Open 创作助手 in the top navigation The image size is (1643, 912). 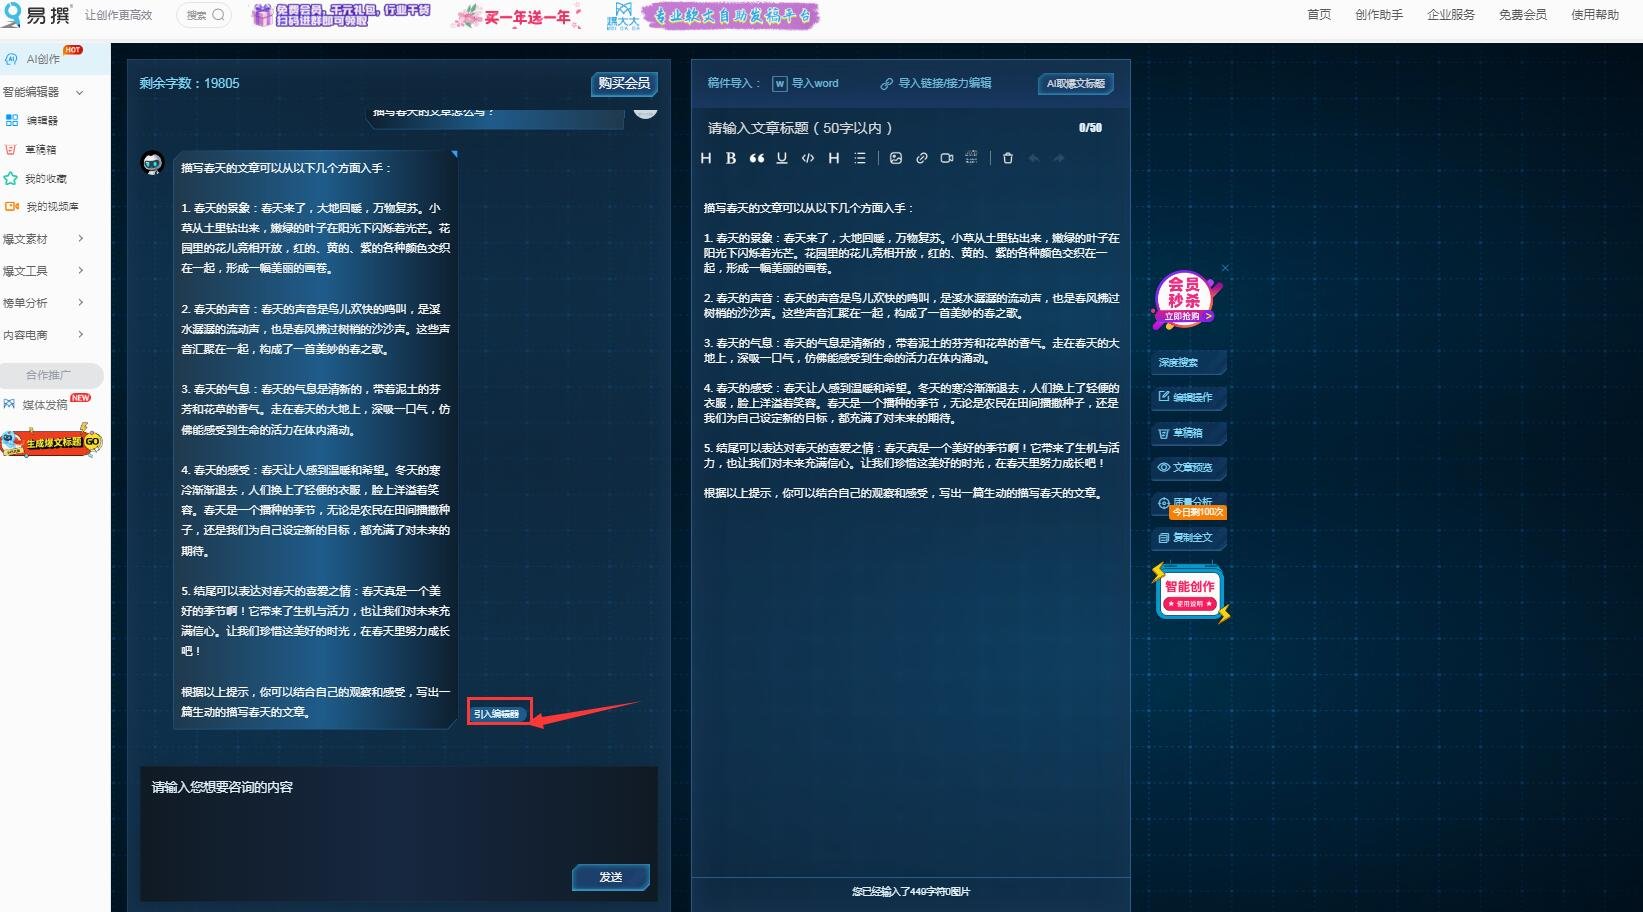(x=1378, y=15)
